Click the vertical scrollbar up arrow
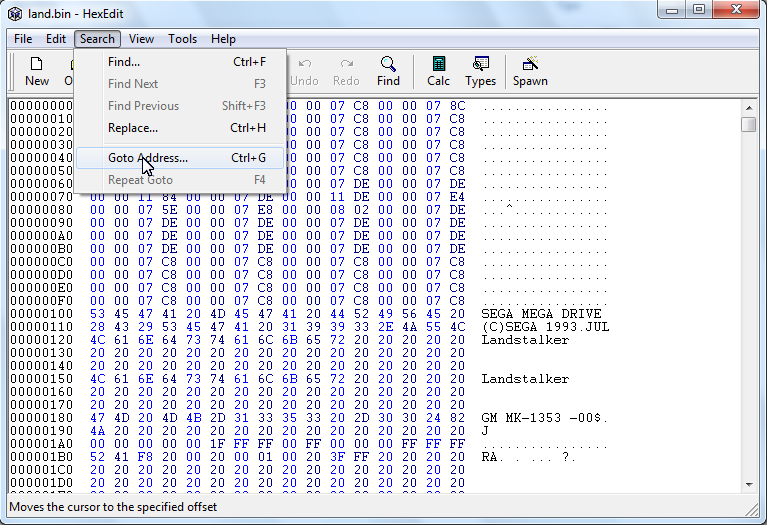Viewport: 767px width, 525px height. point(749,106)
